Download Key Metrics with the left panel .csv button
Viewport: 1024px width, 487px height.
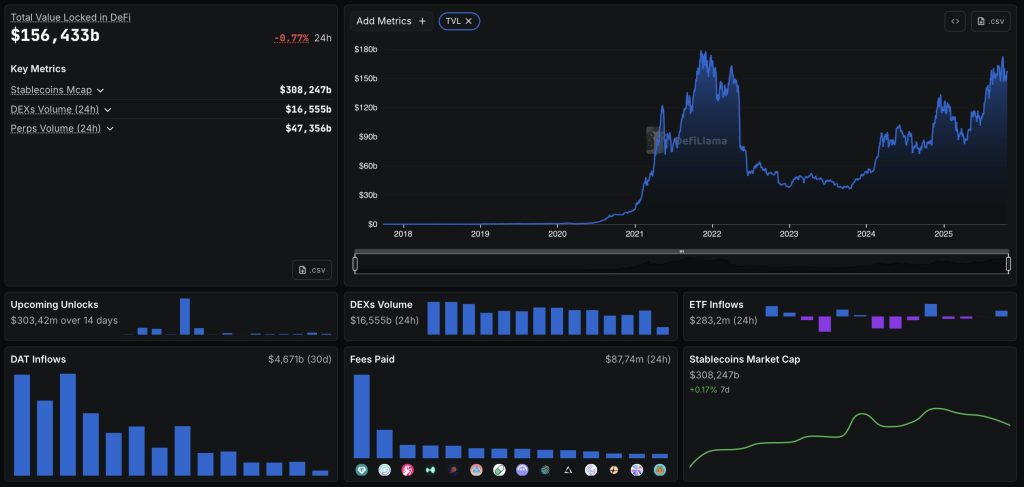click(312, 270)
